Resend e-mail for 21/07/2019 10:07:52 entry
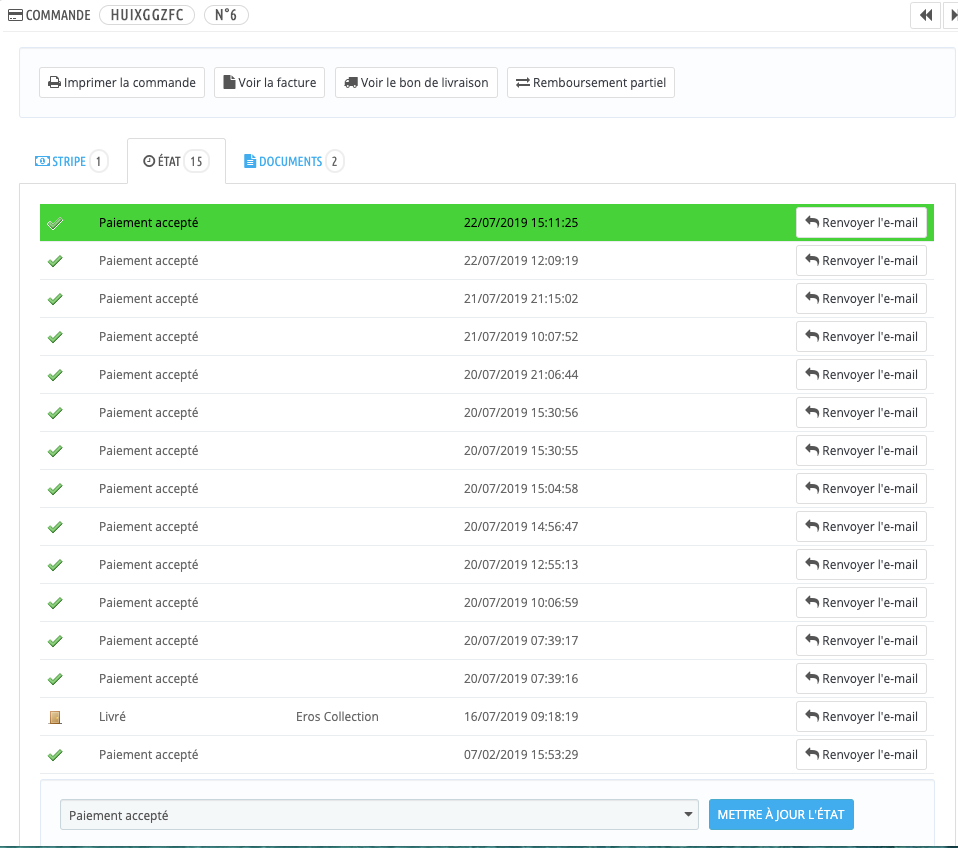 (861, 337)
